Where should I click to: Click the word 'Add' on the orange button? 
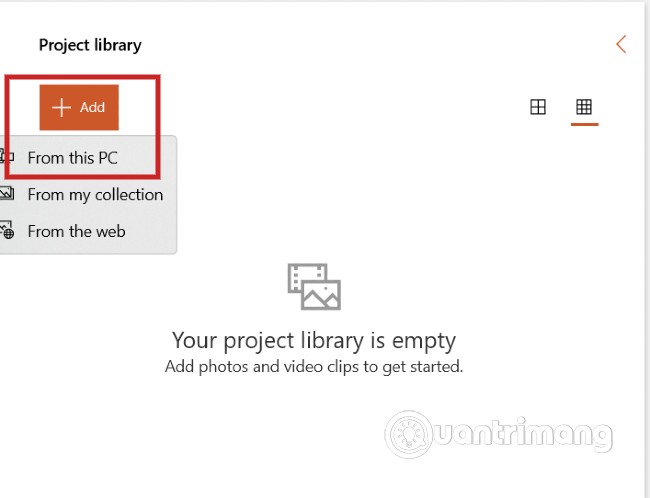(x=92, y=108)
